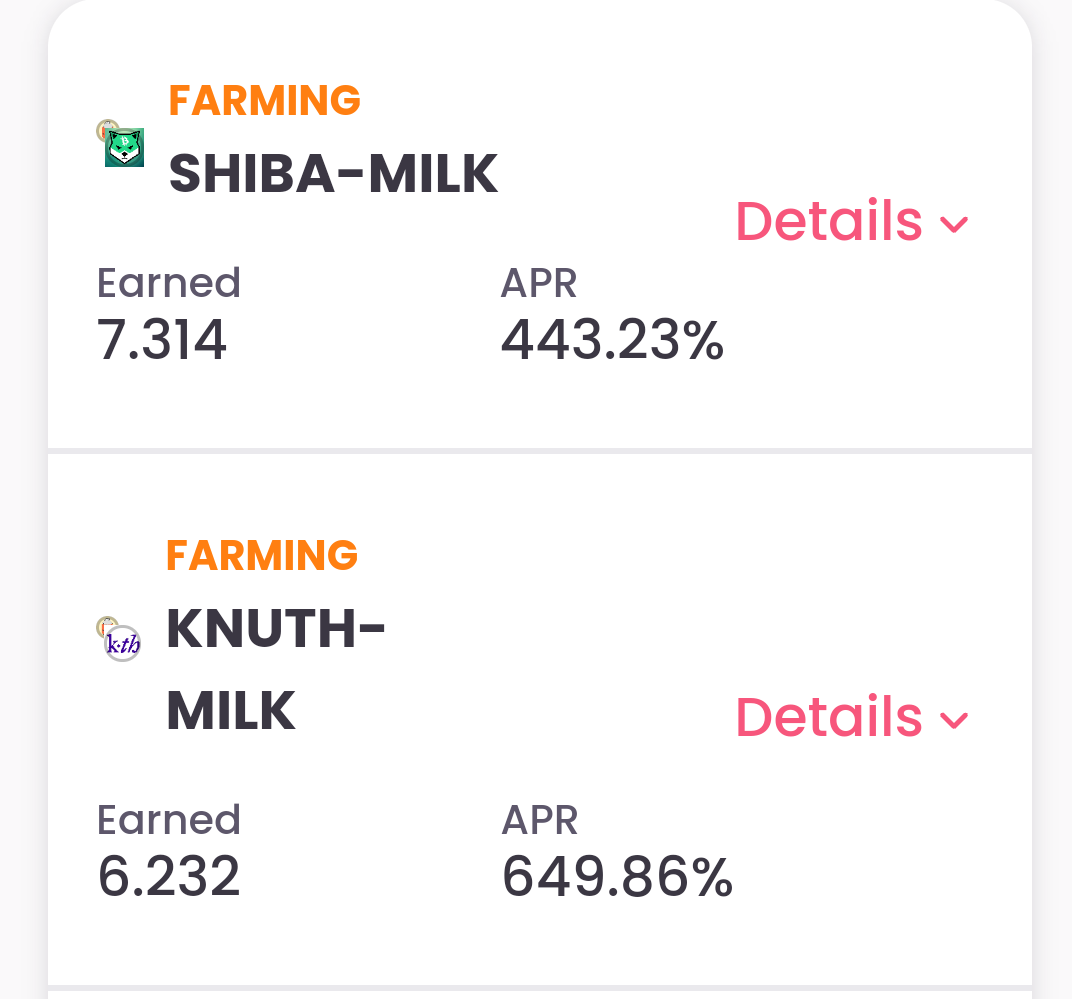Click the SHIBA token icon
The width and height of the screenshot is (1072, 999).
point(124,148)
